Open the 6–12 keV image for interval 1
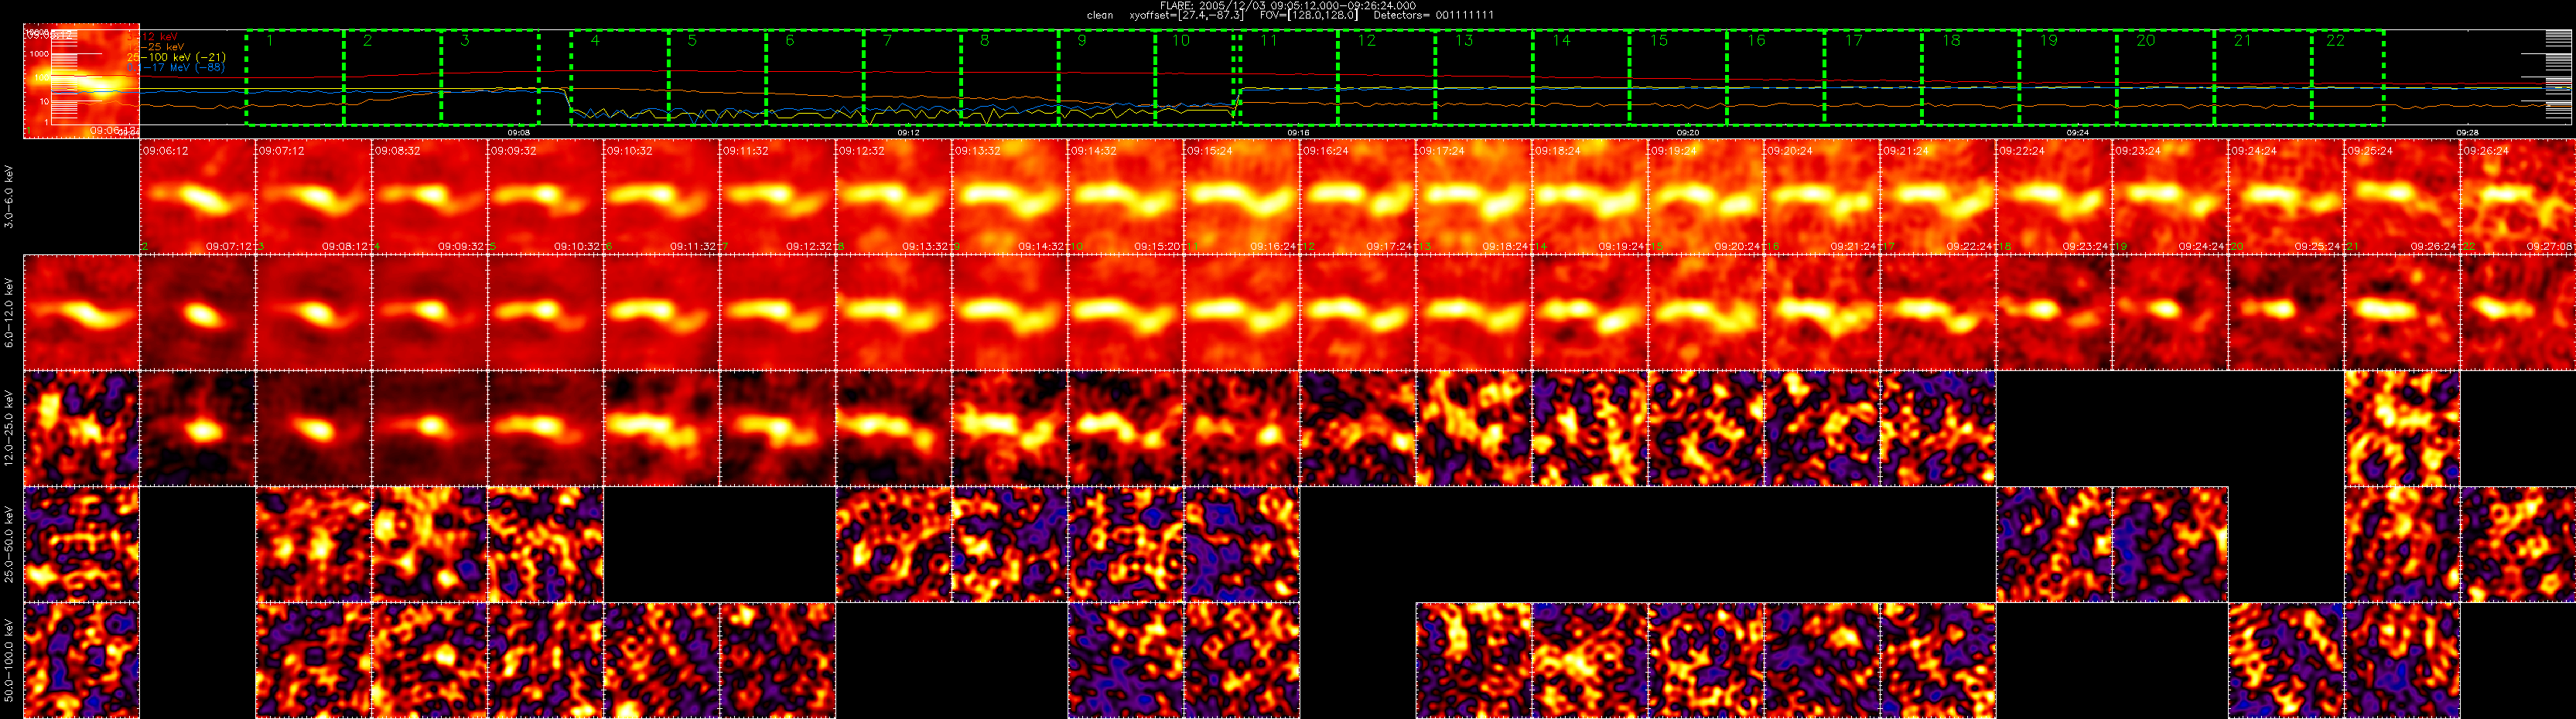The image size is (2576, 719). click(x=82, y=313)
